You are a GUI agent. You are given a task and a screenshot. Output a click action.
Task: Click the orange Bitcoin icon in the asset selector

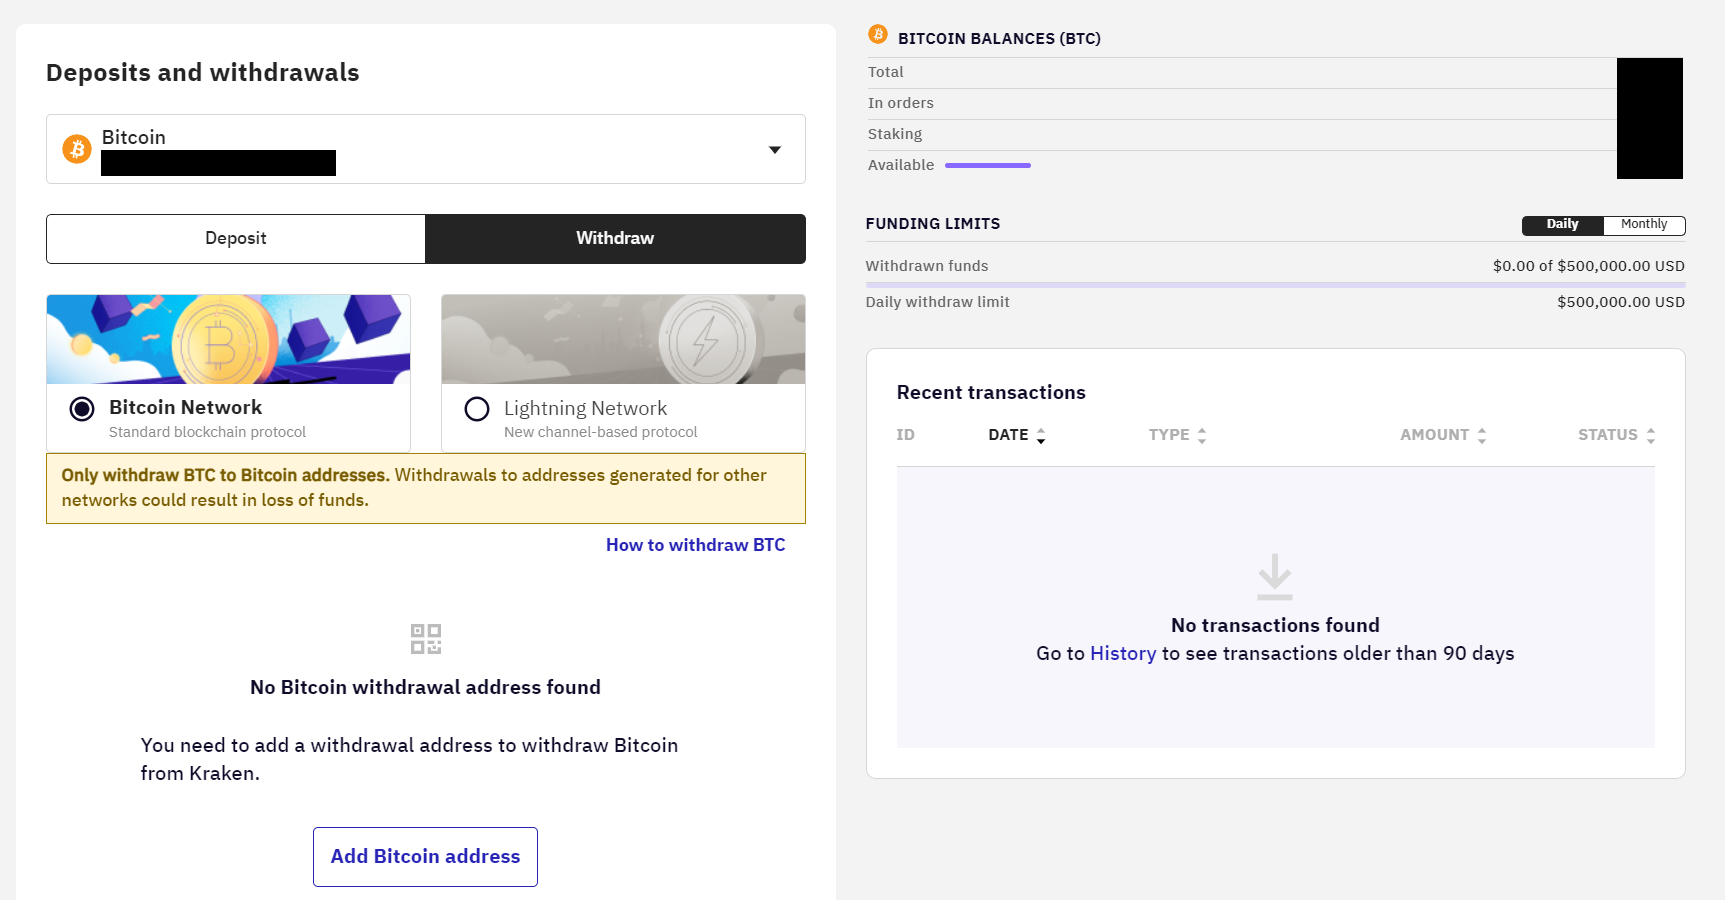(77, 149)
